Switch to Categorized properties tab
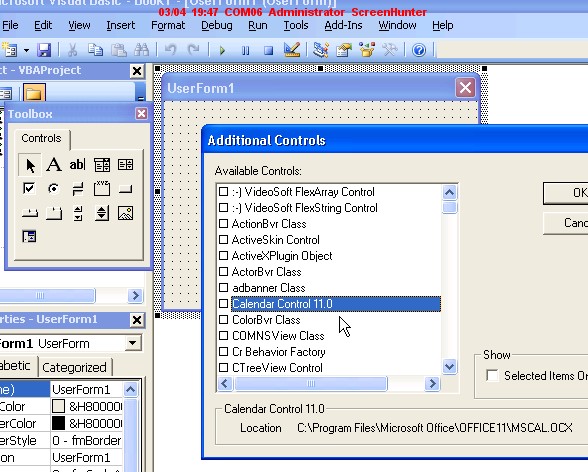 [x=74, y=367]
